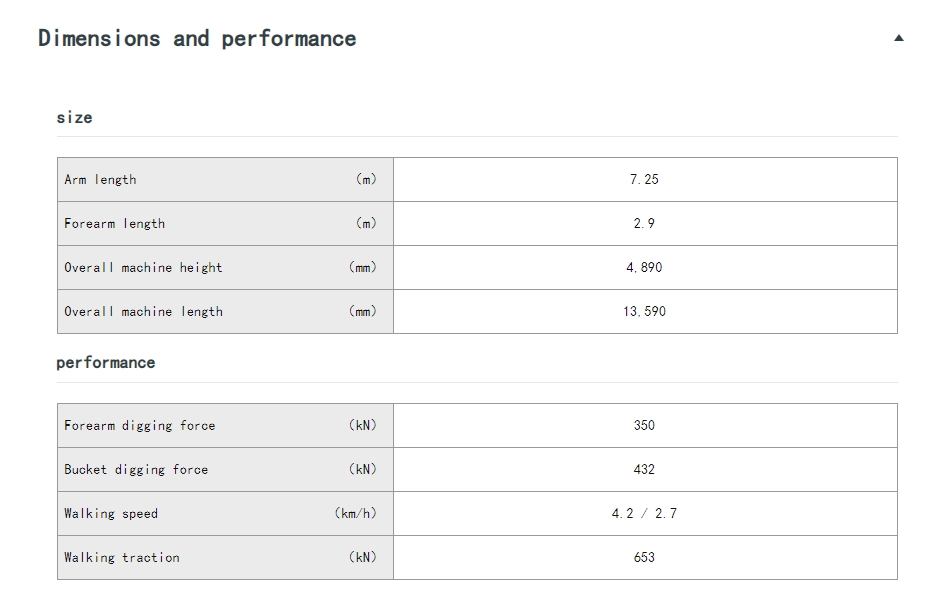Click the Overall machine length label
932x591 pixels.
(x=143, y=312)
